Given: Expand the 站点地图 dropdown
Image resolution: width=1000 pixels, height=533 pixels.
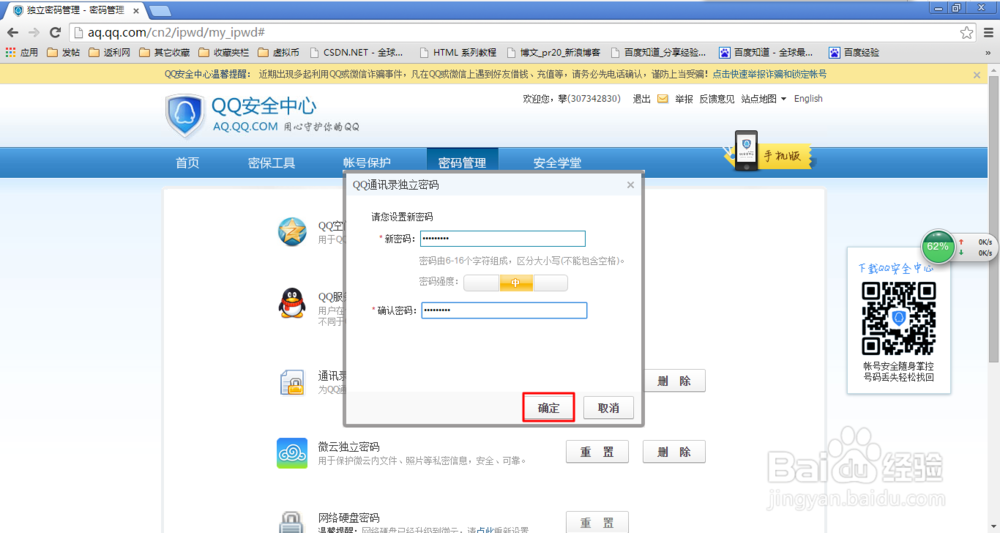Looking at the screenshot, I should click(763, 99).
